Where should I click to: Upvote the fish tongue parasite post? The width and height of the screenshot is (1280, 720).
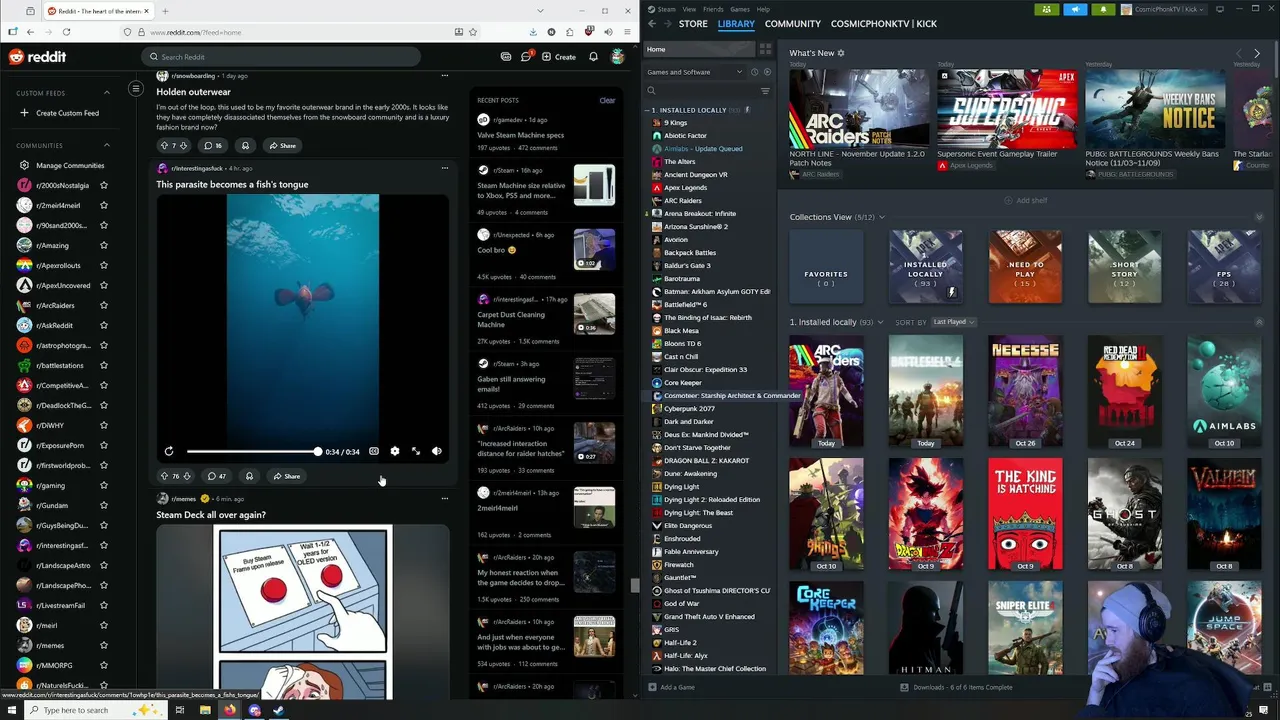click(x=164, y=476)
